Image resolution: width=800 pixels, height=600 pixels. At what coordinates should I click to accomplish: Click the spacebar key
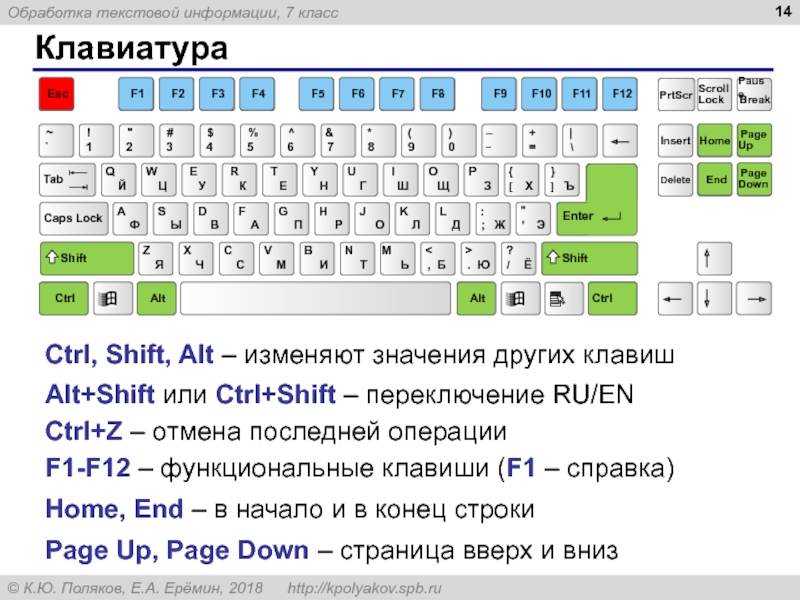(316, 298)
